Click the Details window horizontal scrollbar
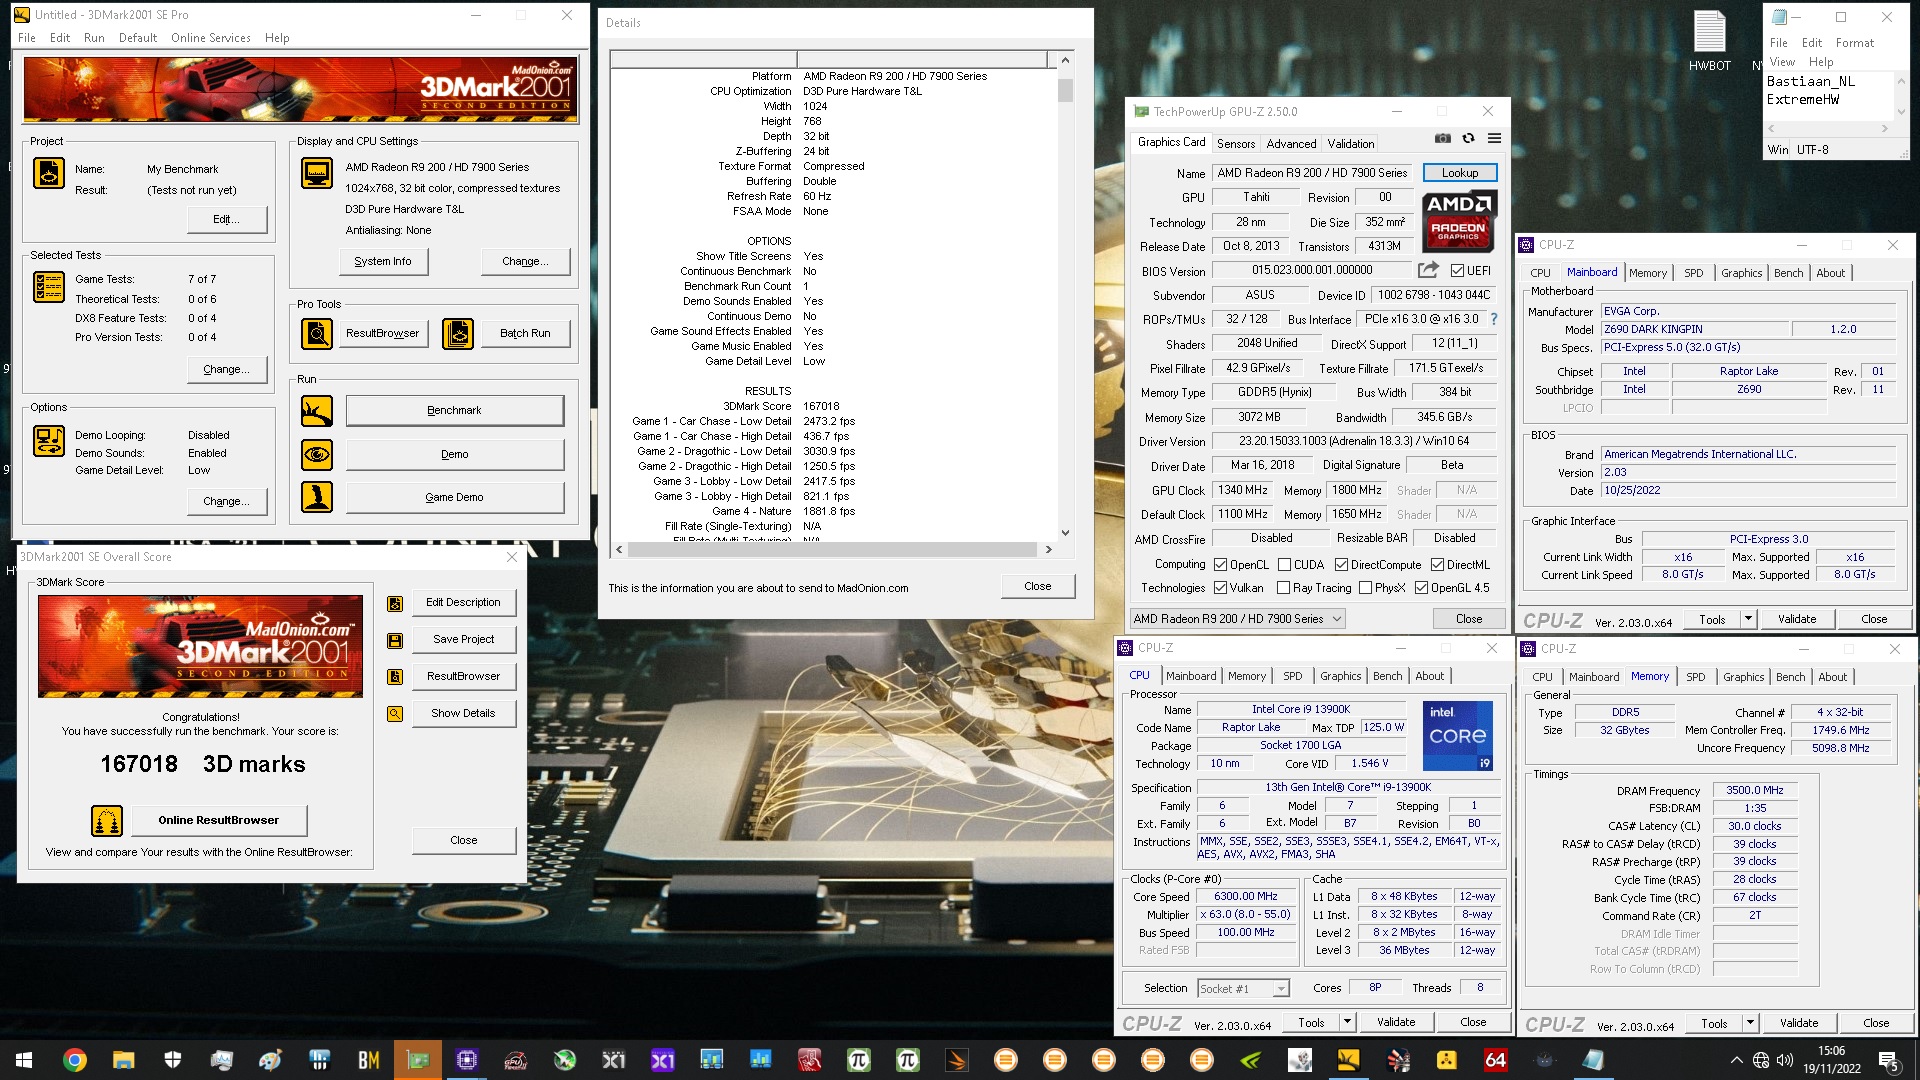Image resolution: width=1920 pixels, height=1080 pixels. coord(832,549)
